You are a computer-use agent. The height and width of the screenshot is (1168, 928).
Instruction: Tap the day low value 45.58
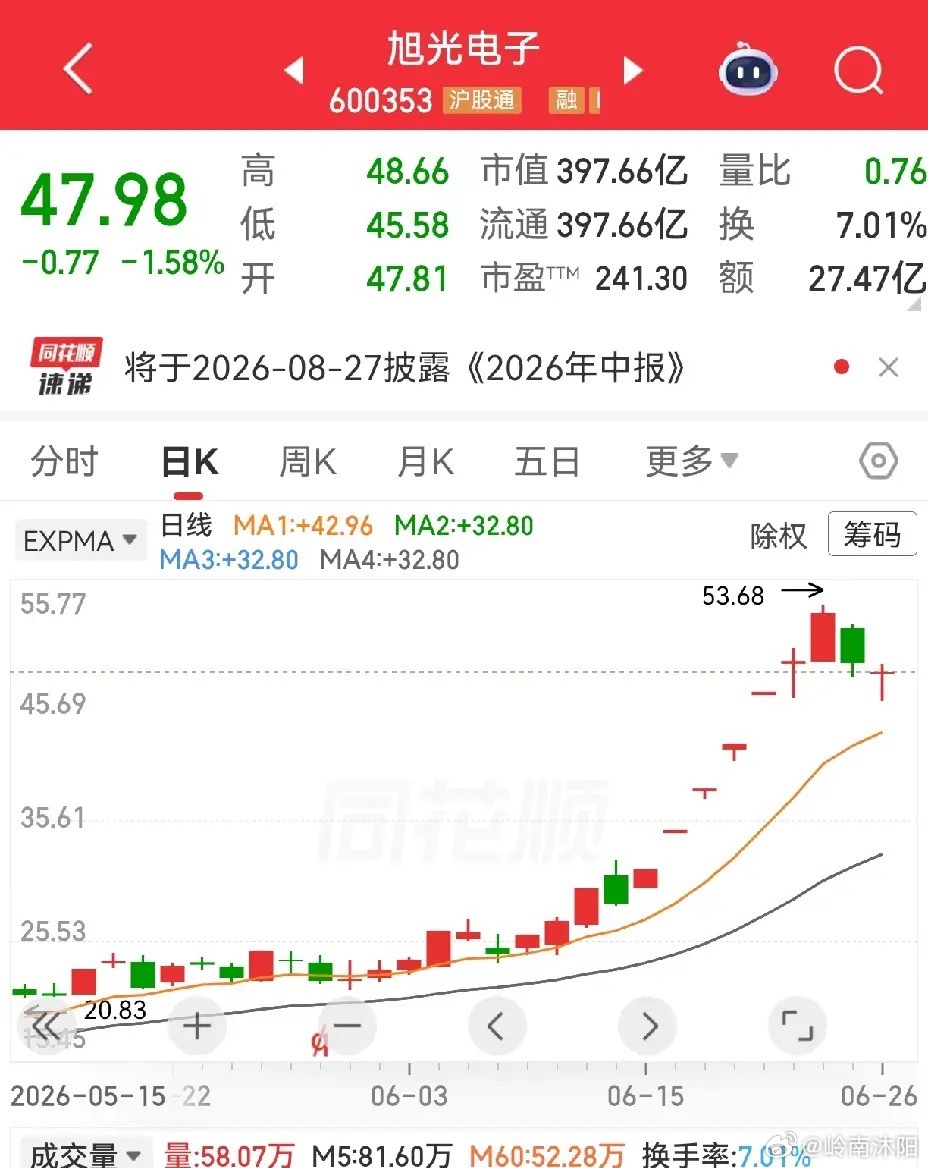407,225
